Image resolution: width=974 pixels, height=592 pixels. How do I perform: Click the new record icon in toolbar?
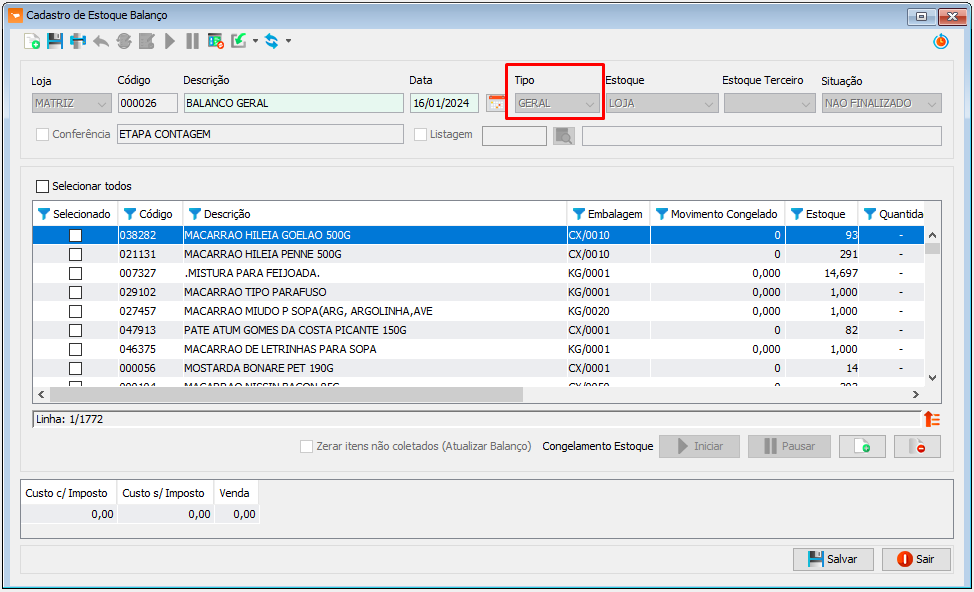[x=32, y=42]
